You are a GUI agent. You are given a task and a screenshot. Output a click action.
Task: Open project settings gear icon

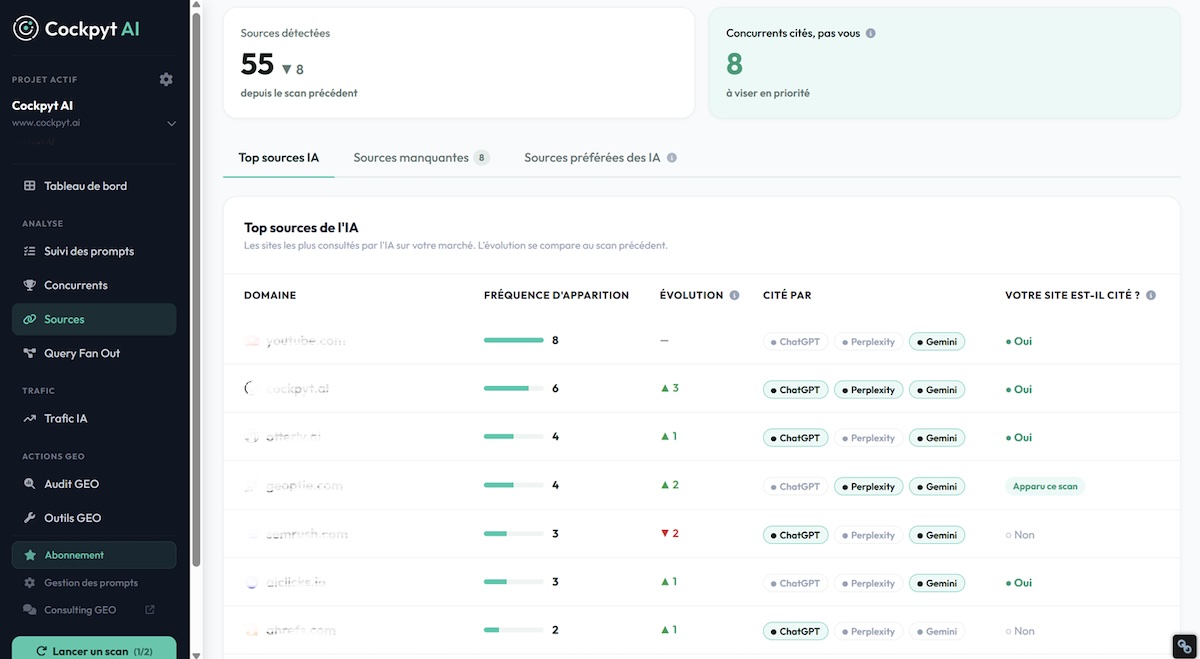(166, 79)
